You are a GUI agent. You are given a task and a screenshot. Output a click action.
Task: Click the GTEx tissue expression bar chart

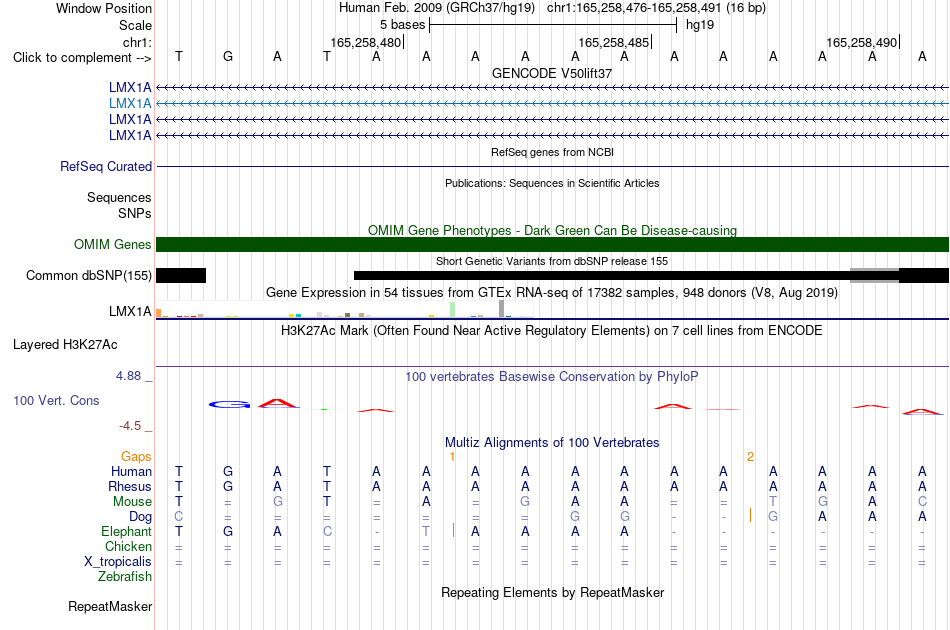344,310
